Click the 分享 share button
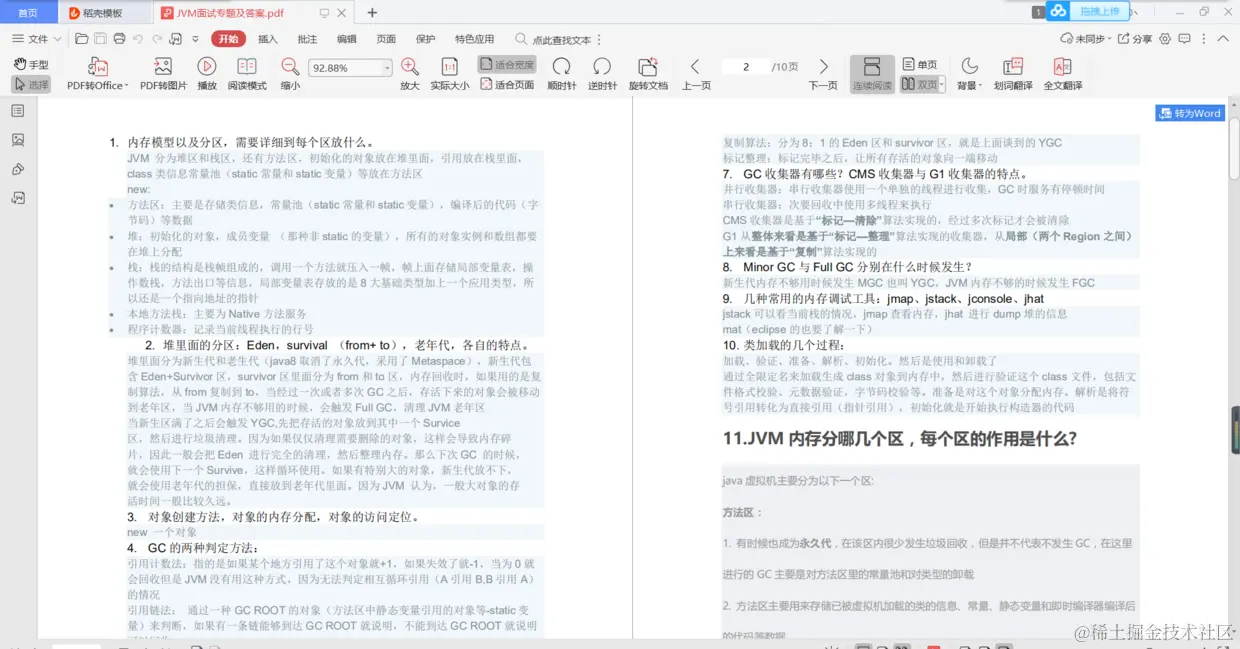The height and width of the screenshot is (649, 1240). (x=1135, y=39)
